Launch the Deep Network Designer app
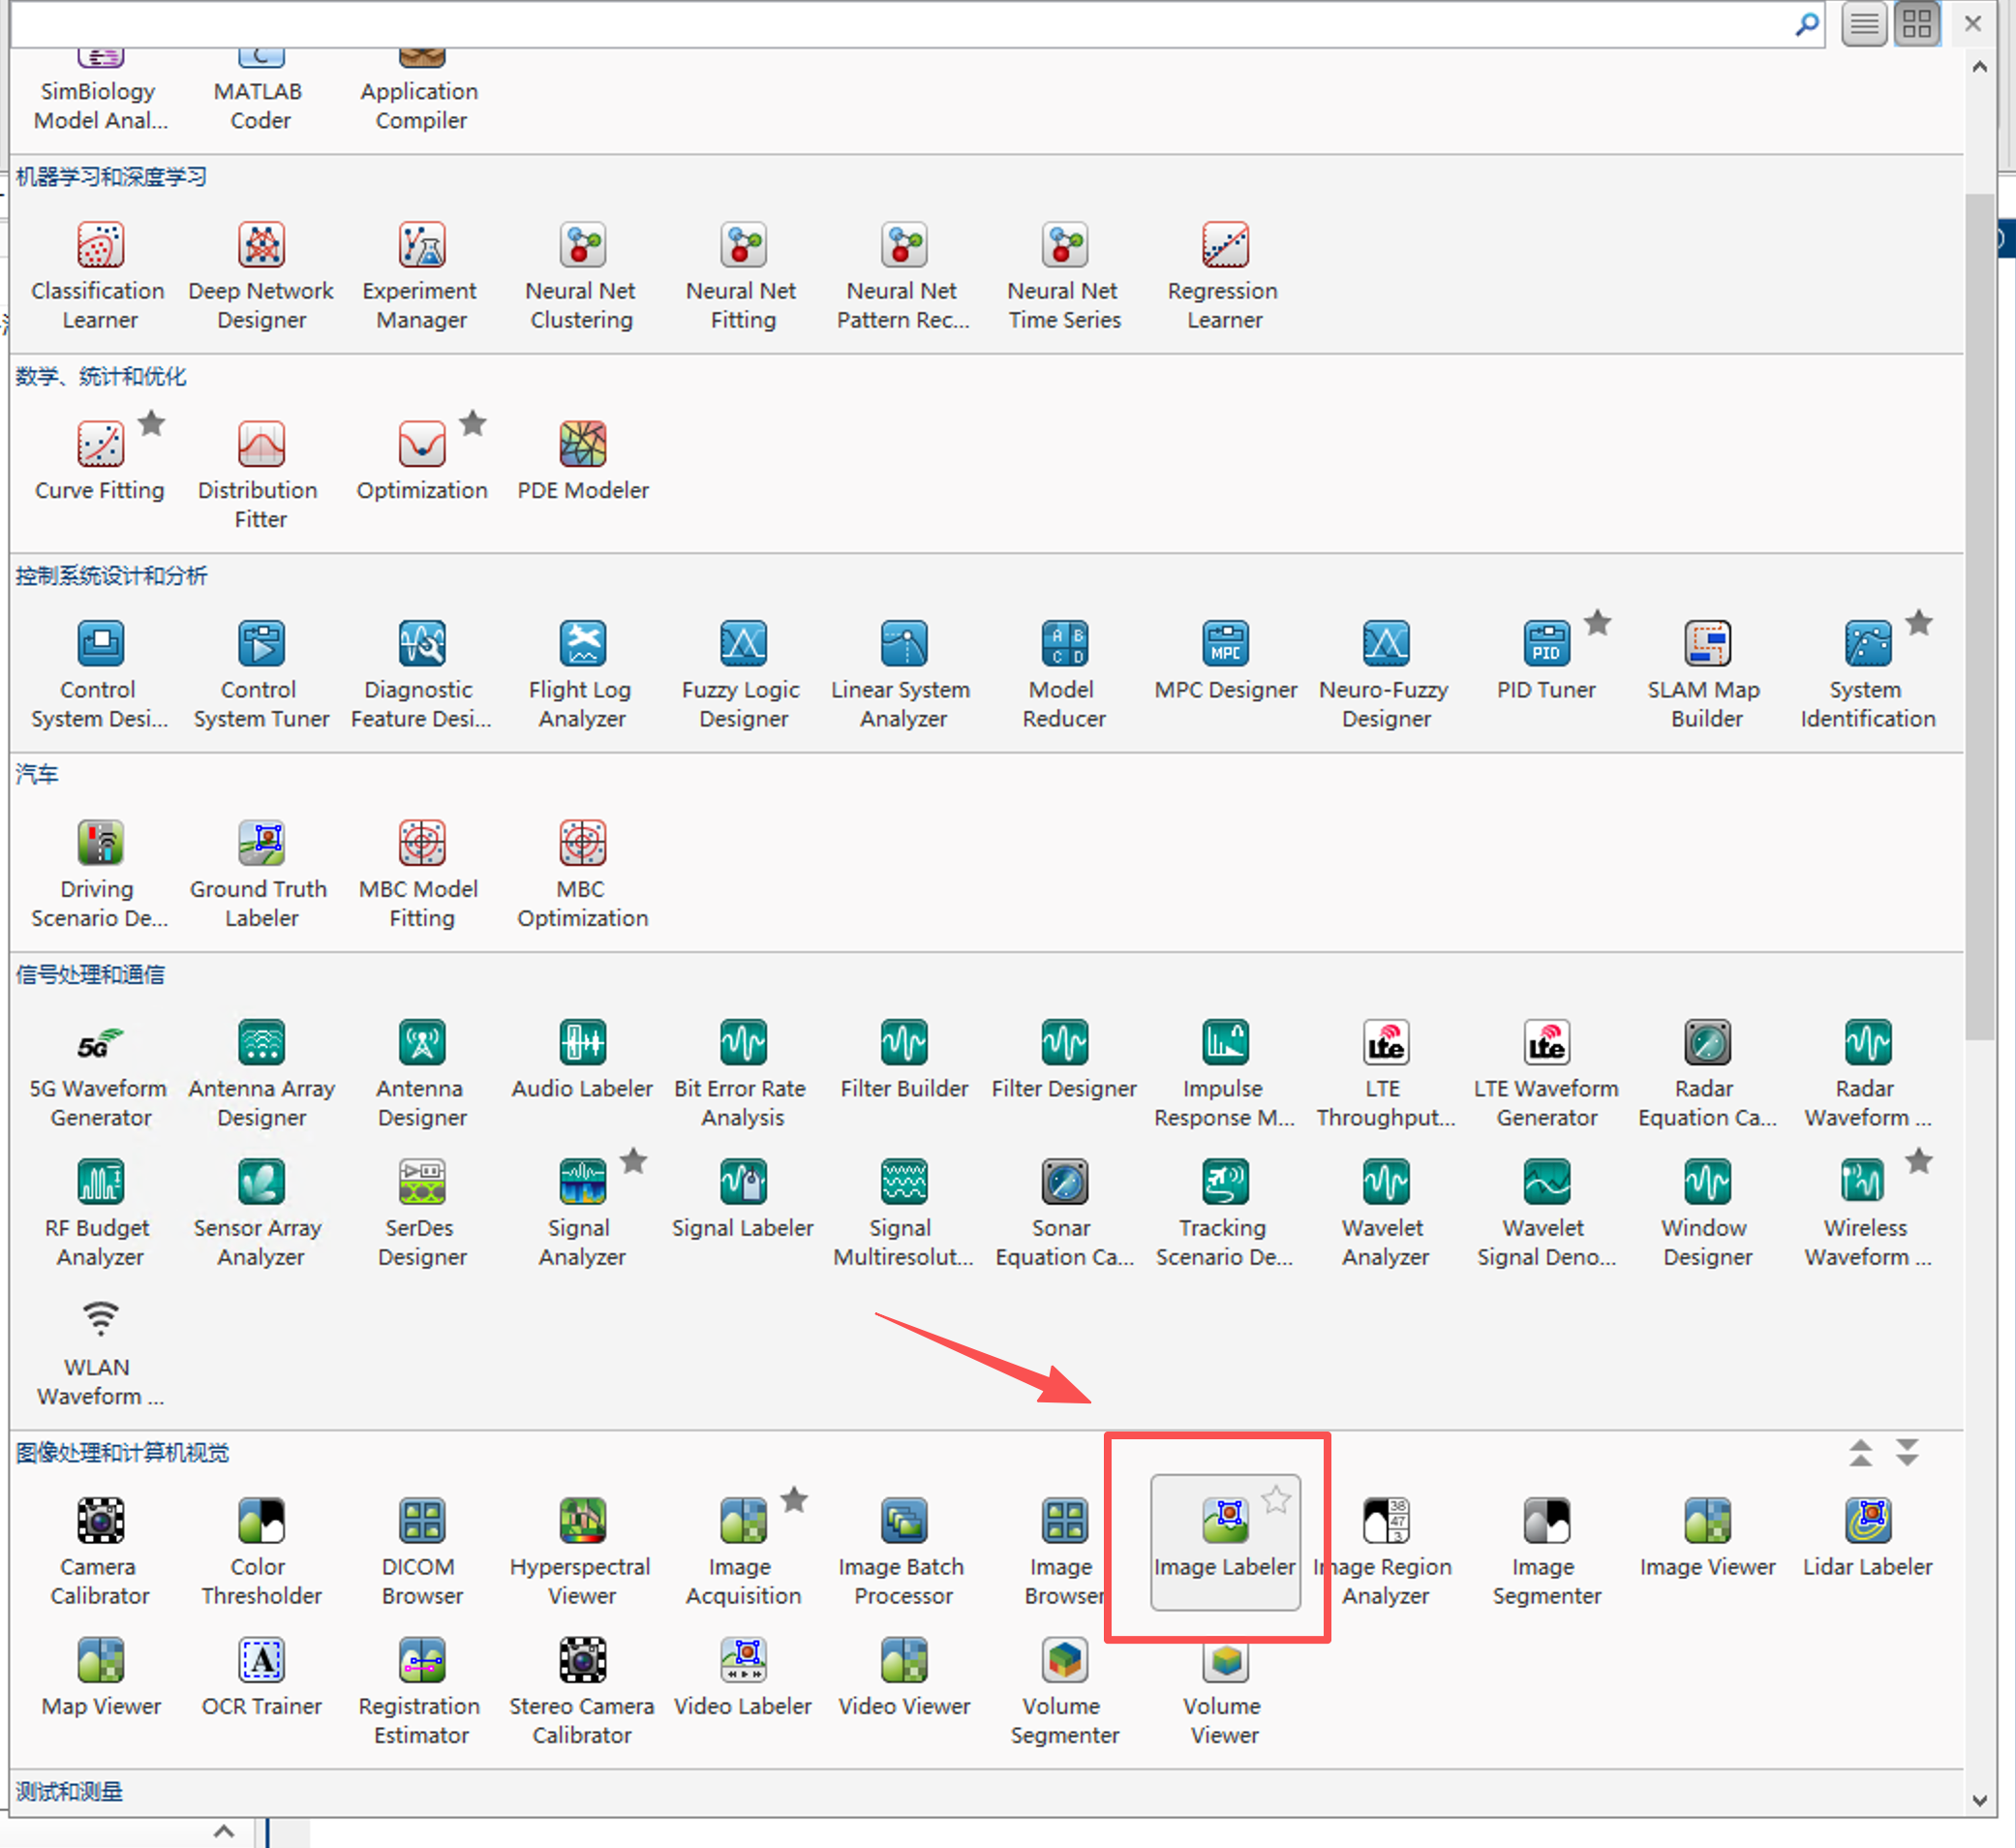 coord(261,246)
